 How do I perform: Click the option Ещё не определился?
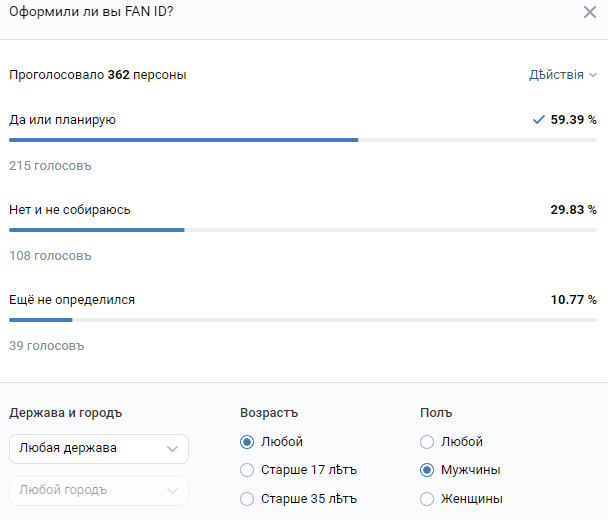(x=72, y=300)
